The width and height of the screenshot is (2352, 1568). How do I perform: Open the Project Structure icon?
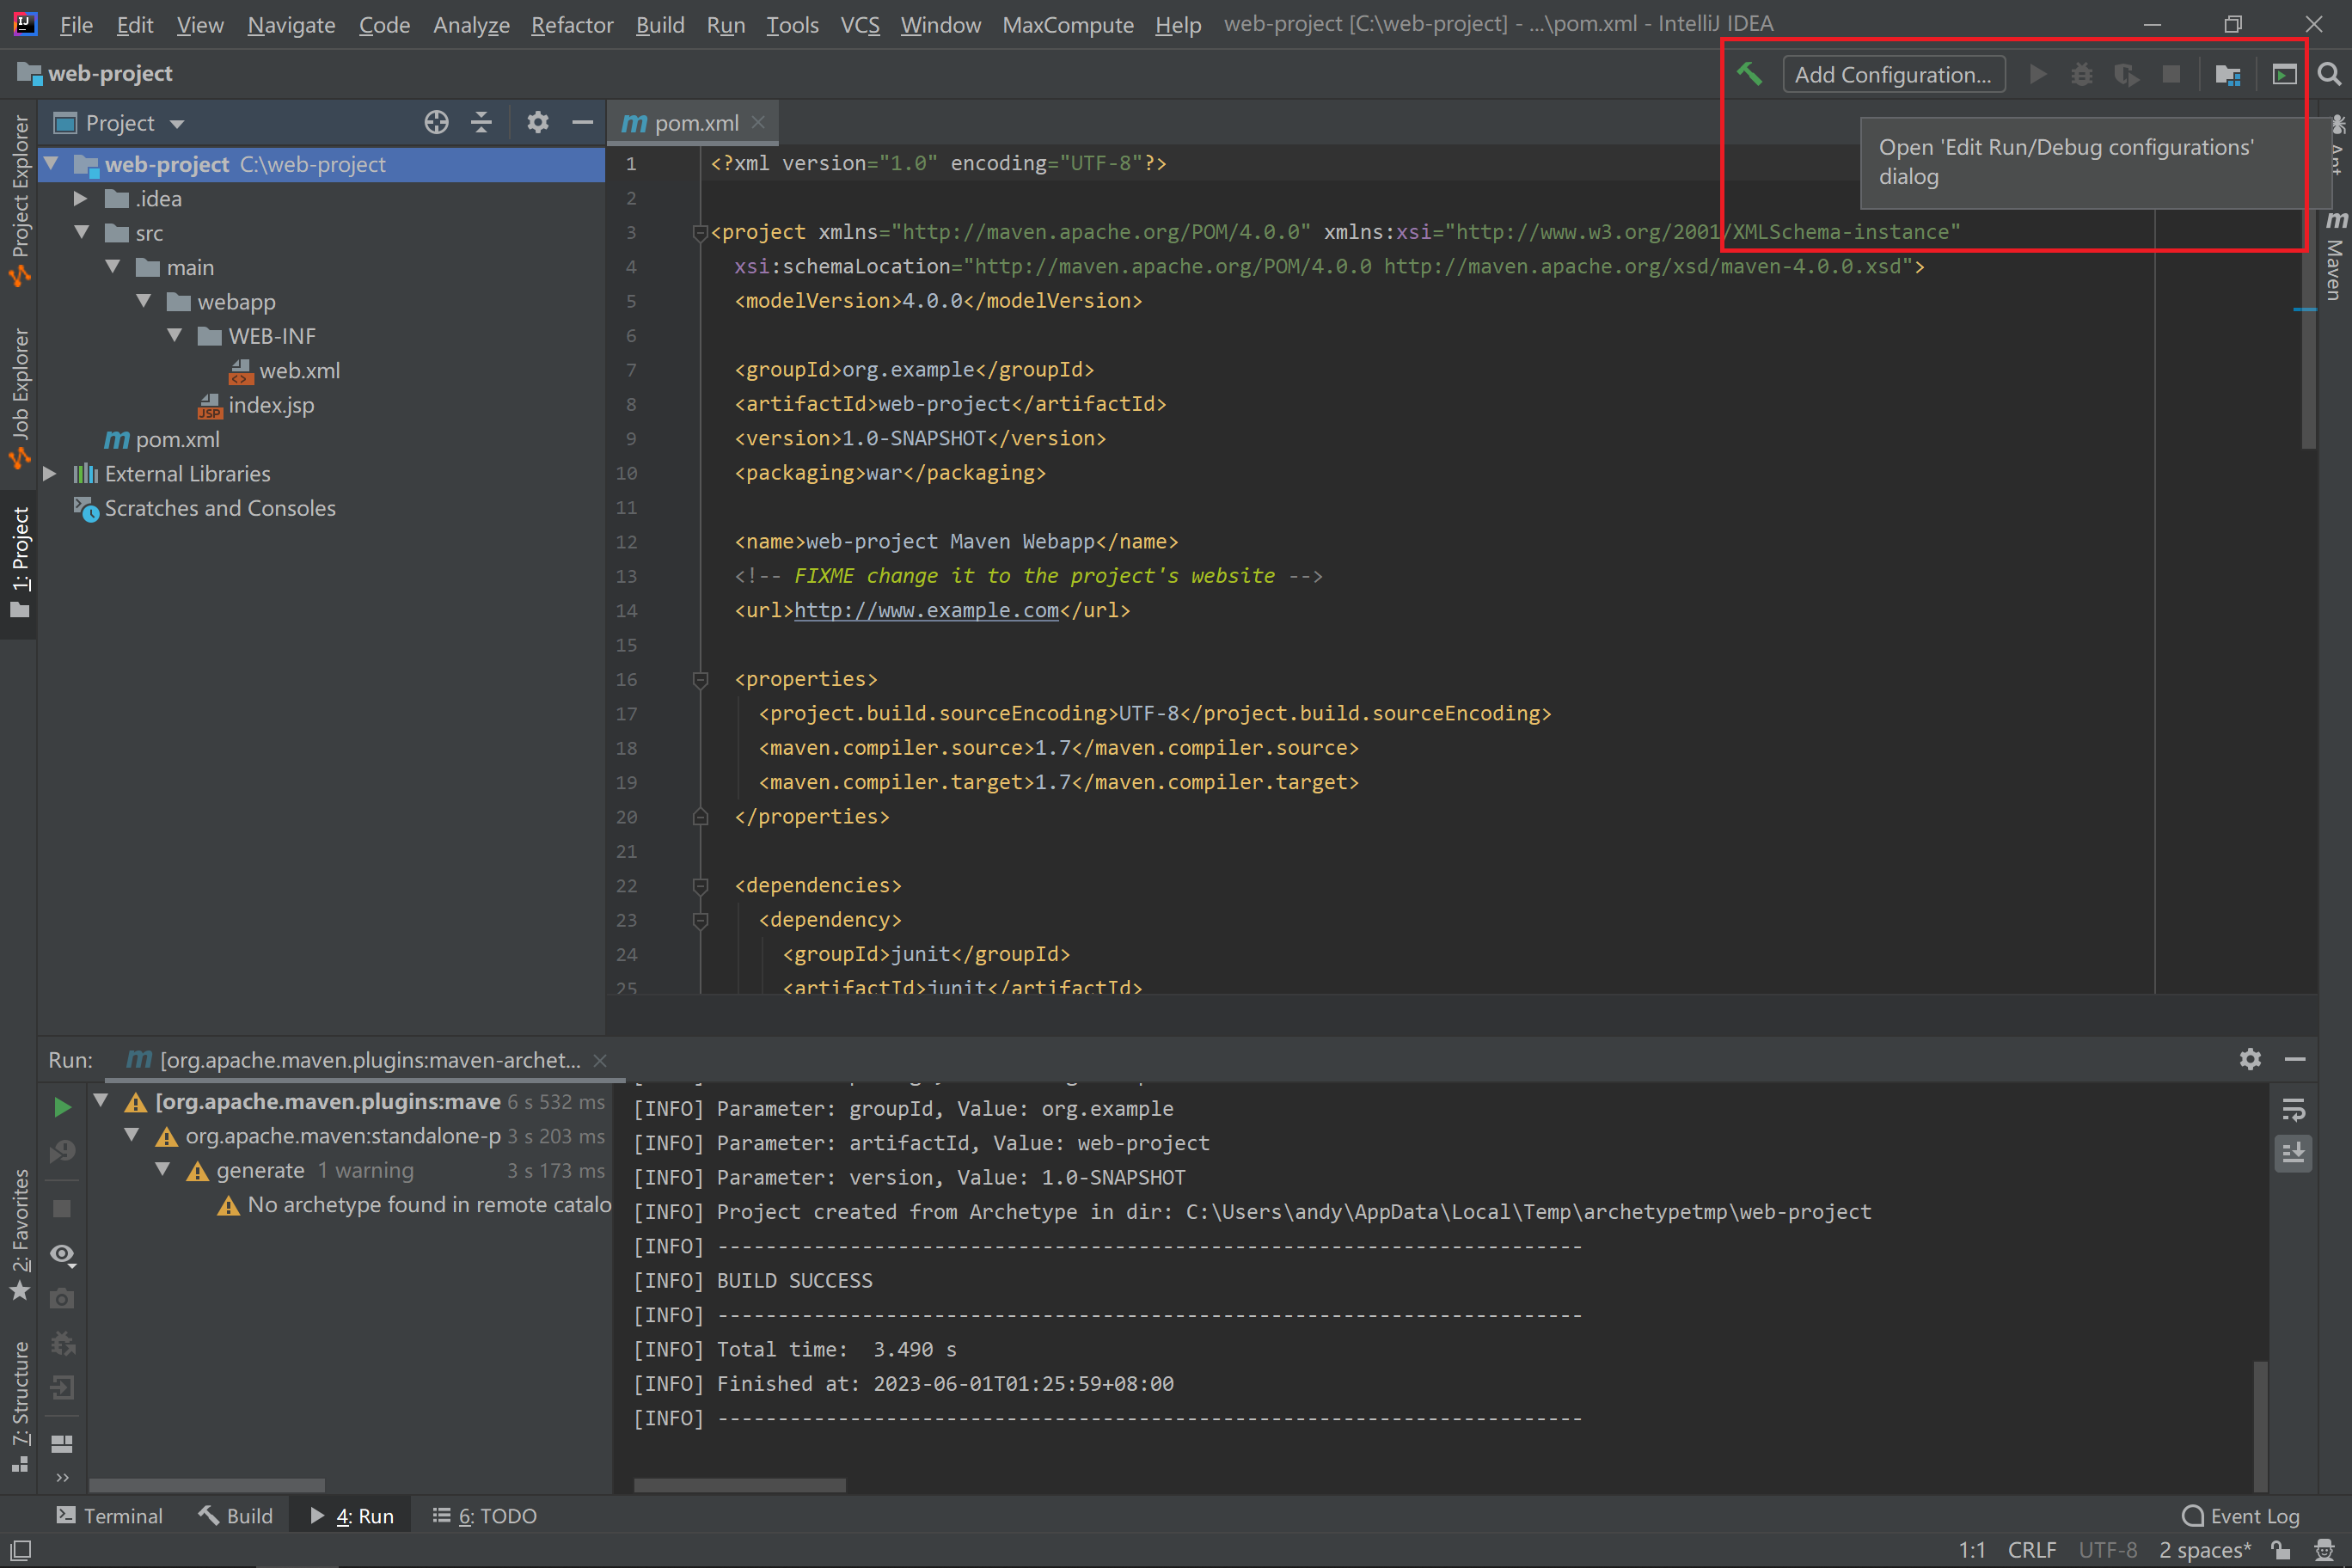point(2227,75)
